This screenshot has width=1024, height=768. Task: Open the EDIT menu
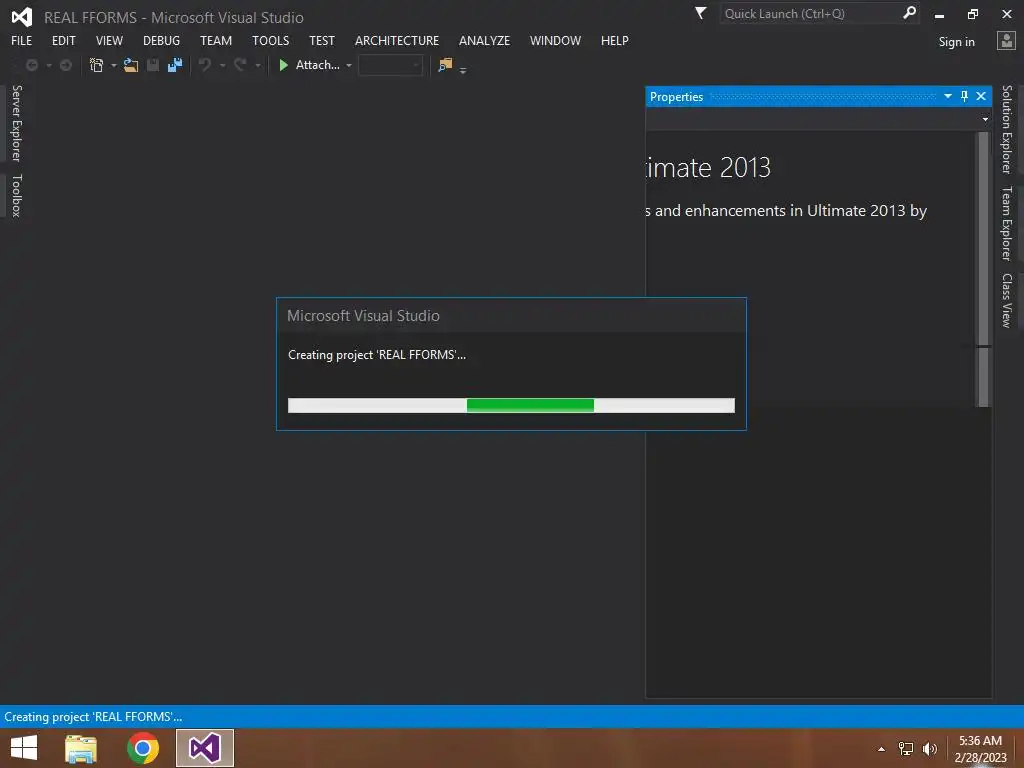[x=63, y=40]
